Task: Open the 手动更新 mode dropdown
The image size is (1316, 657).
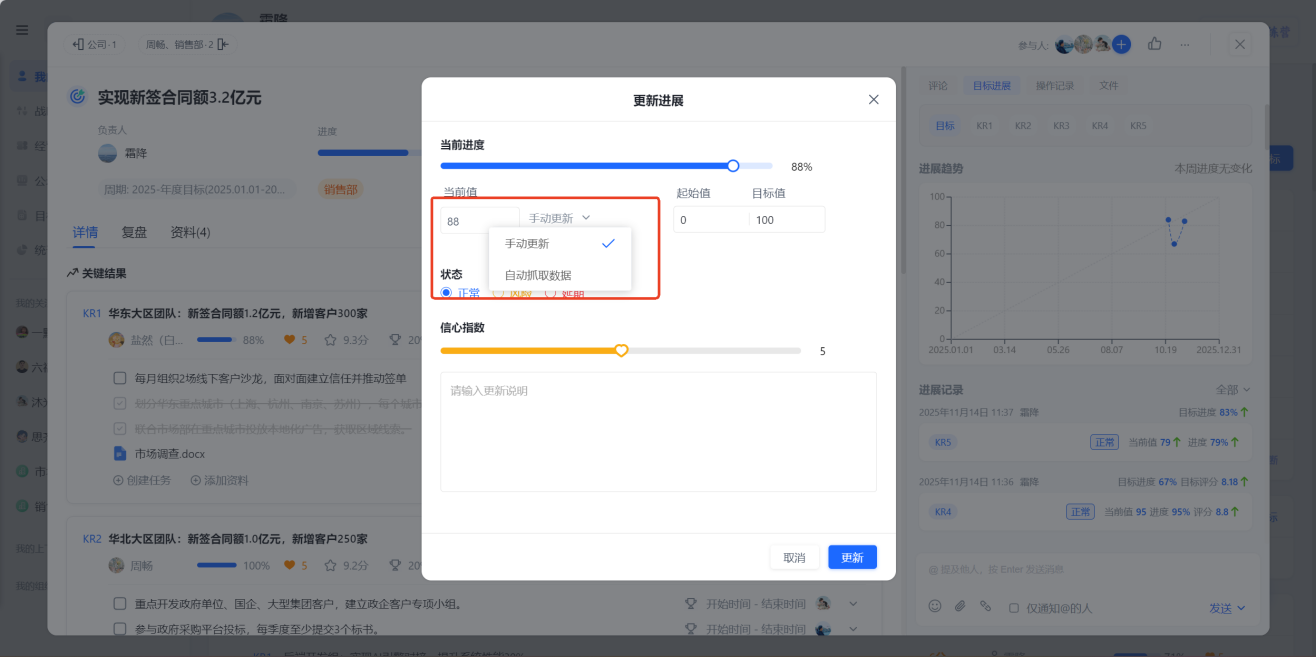Action: 559,218
